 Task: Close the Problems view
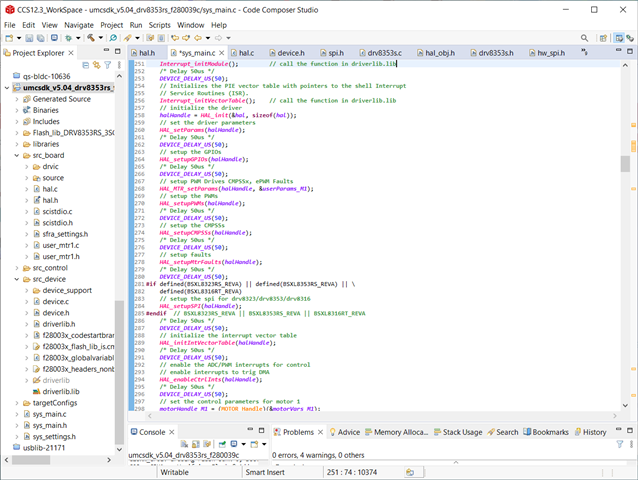click(320, 432)
